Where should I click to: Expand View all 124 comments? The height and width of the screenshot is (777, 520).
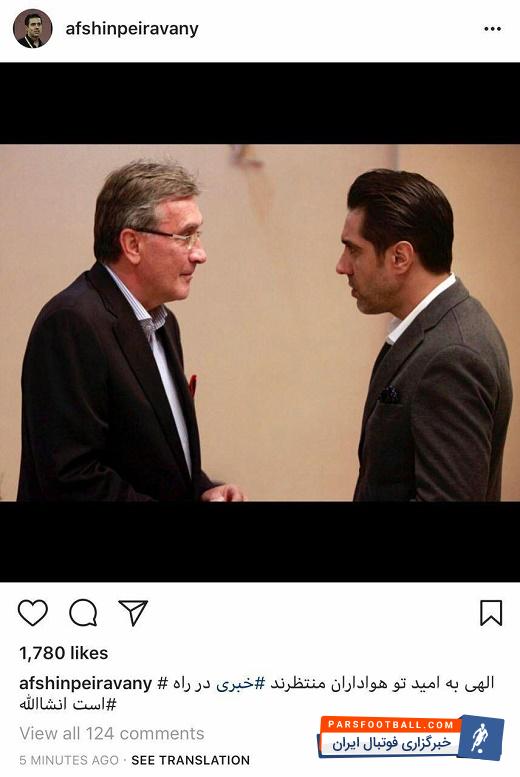click(x=112, y=733)
